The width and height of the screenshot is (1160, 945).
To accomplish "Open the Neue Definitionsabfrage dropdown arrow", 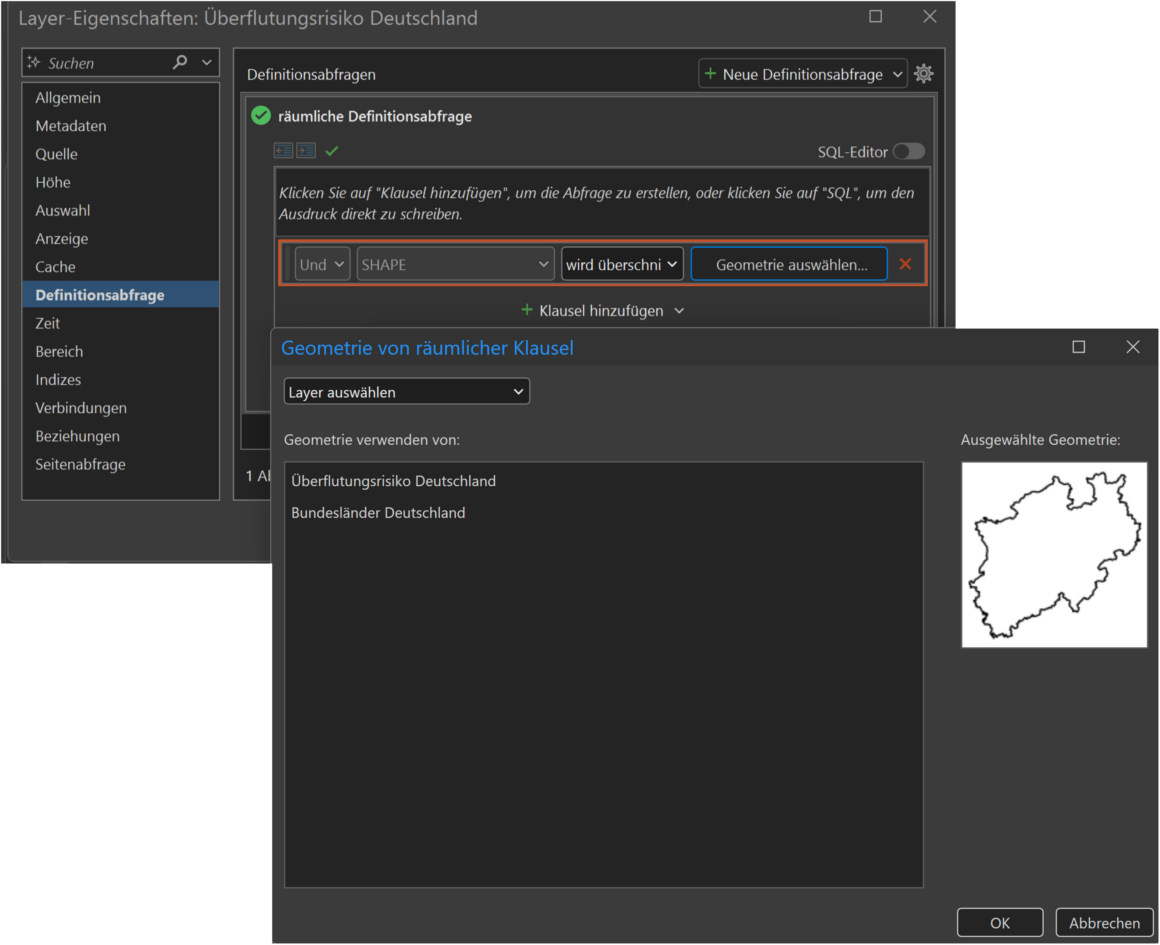I will pyautogui.click(x=897, y=74).
